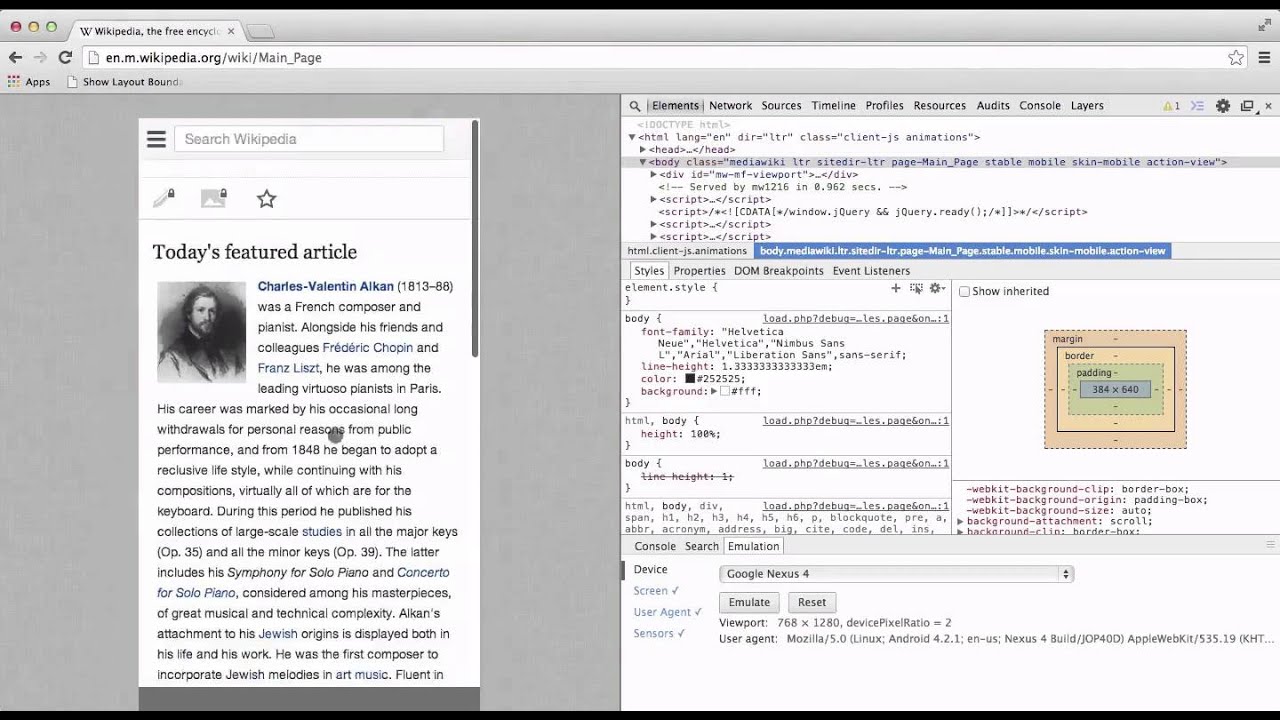
Task: Switch to the Network panel
Action: pyautogui.click(x=730, y=105)
